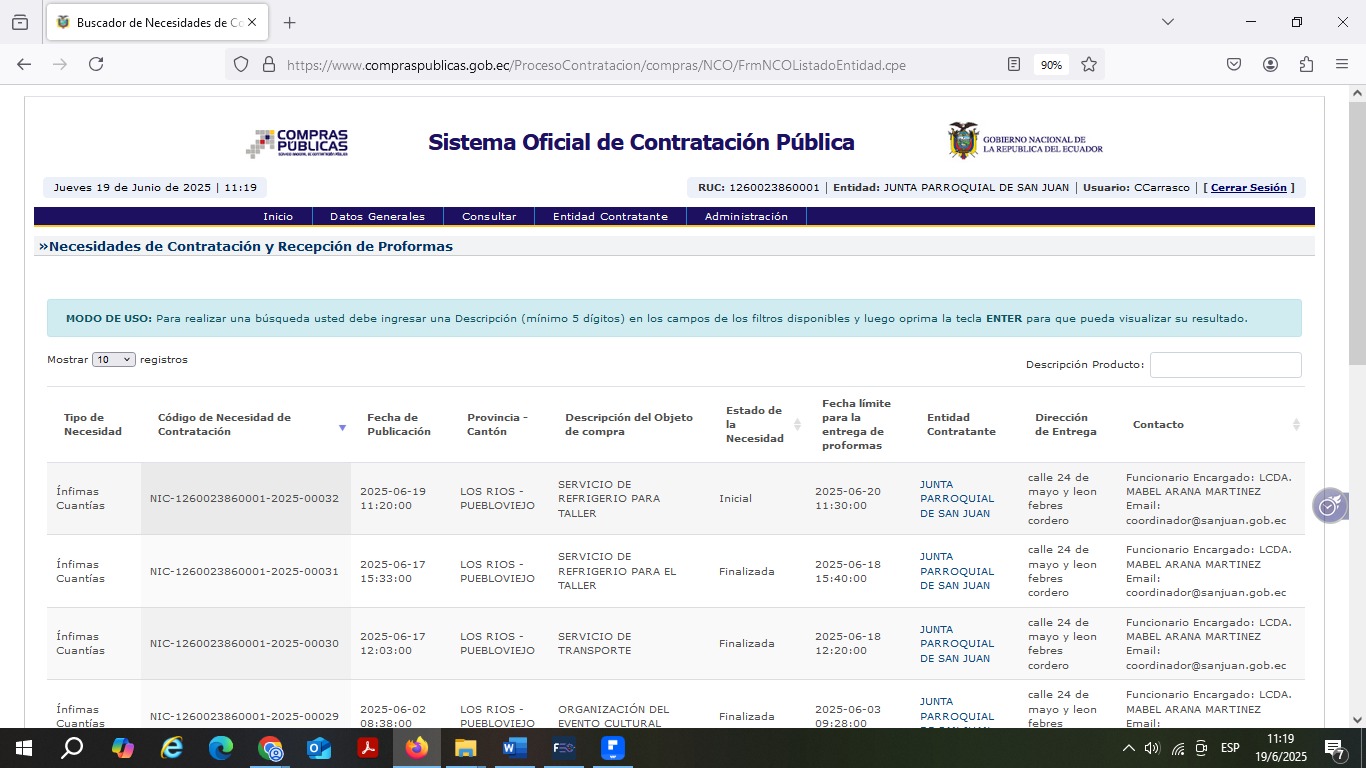The image size is (1366, 768).
Task: Toggle the reader view icon in address bar
Action: 1014,64
